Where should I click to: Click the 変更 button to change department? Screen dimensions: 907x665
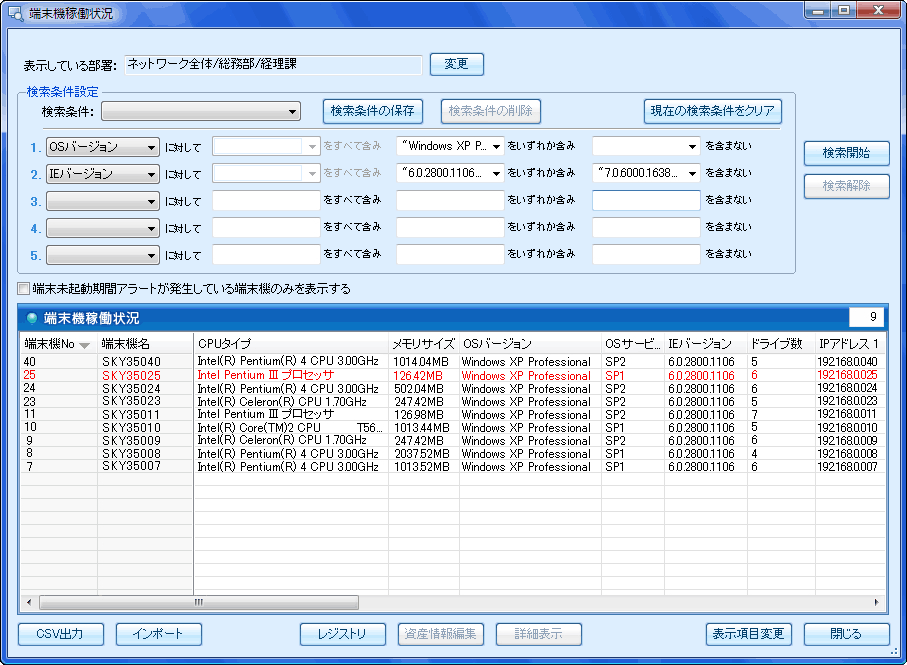[457, 64]
